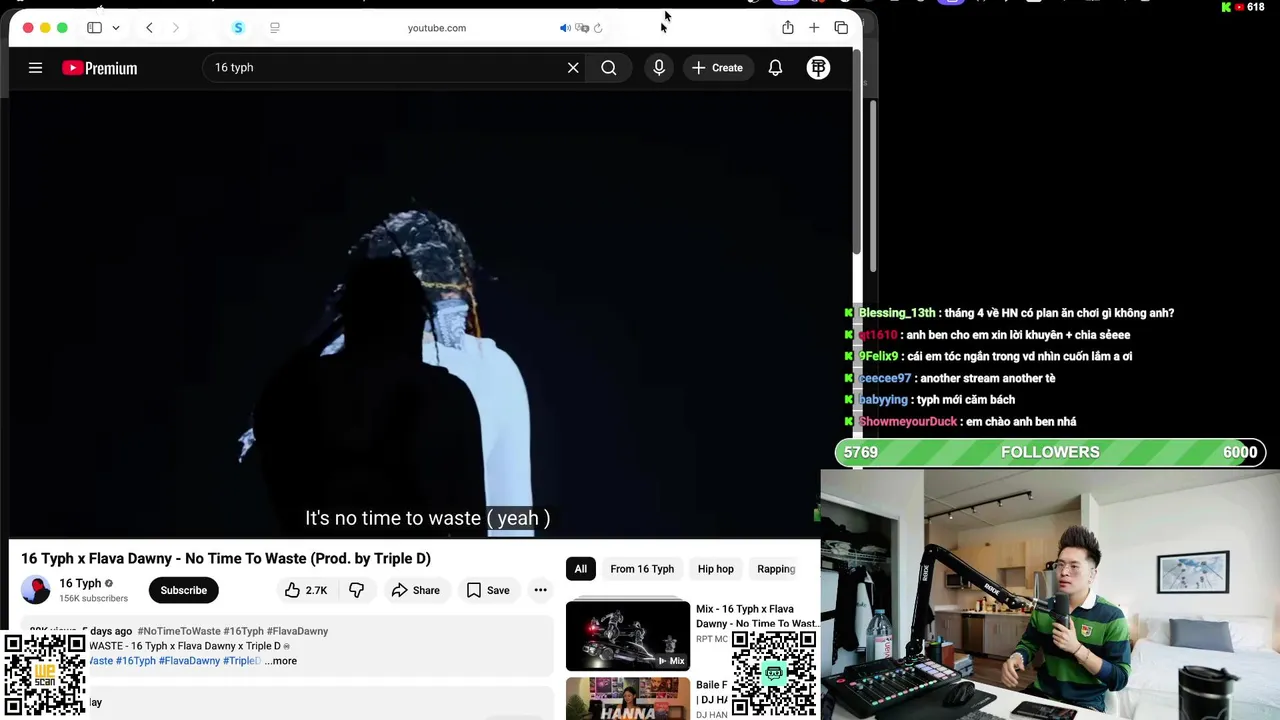Open a new tab with plus icon

coord(814,28)
